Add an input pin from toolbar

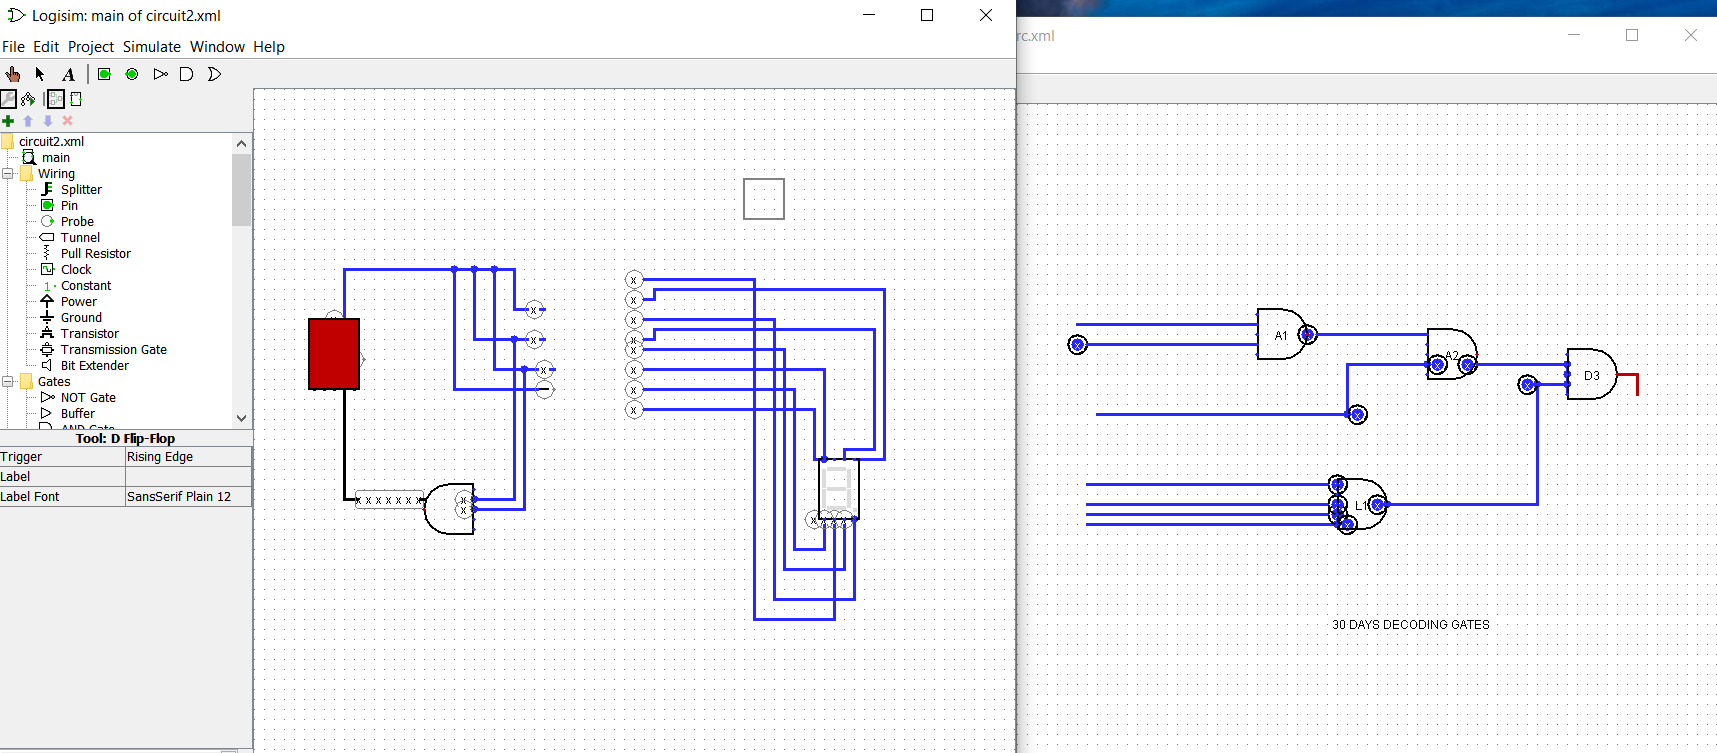coord(104,74)
